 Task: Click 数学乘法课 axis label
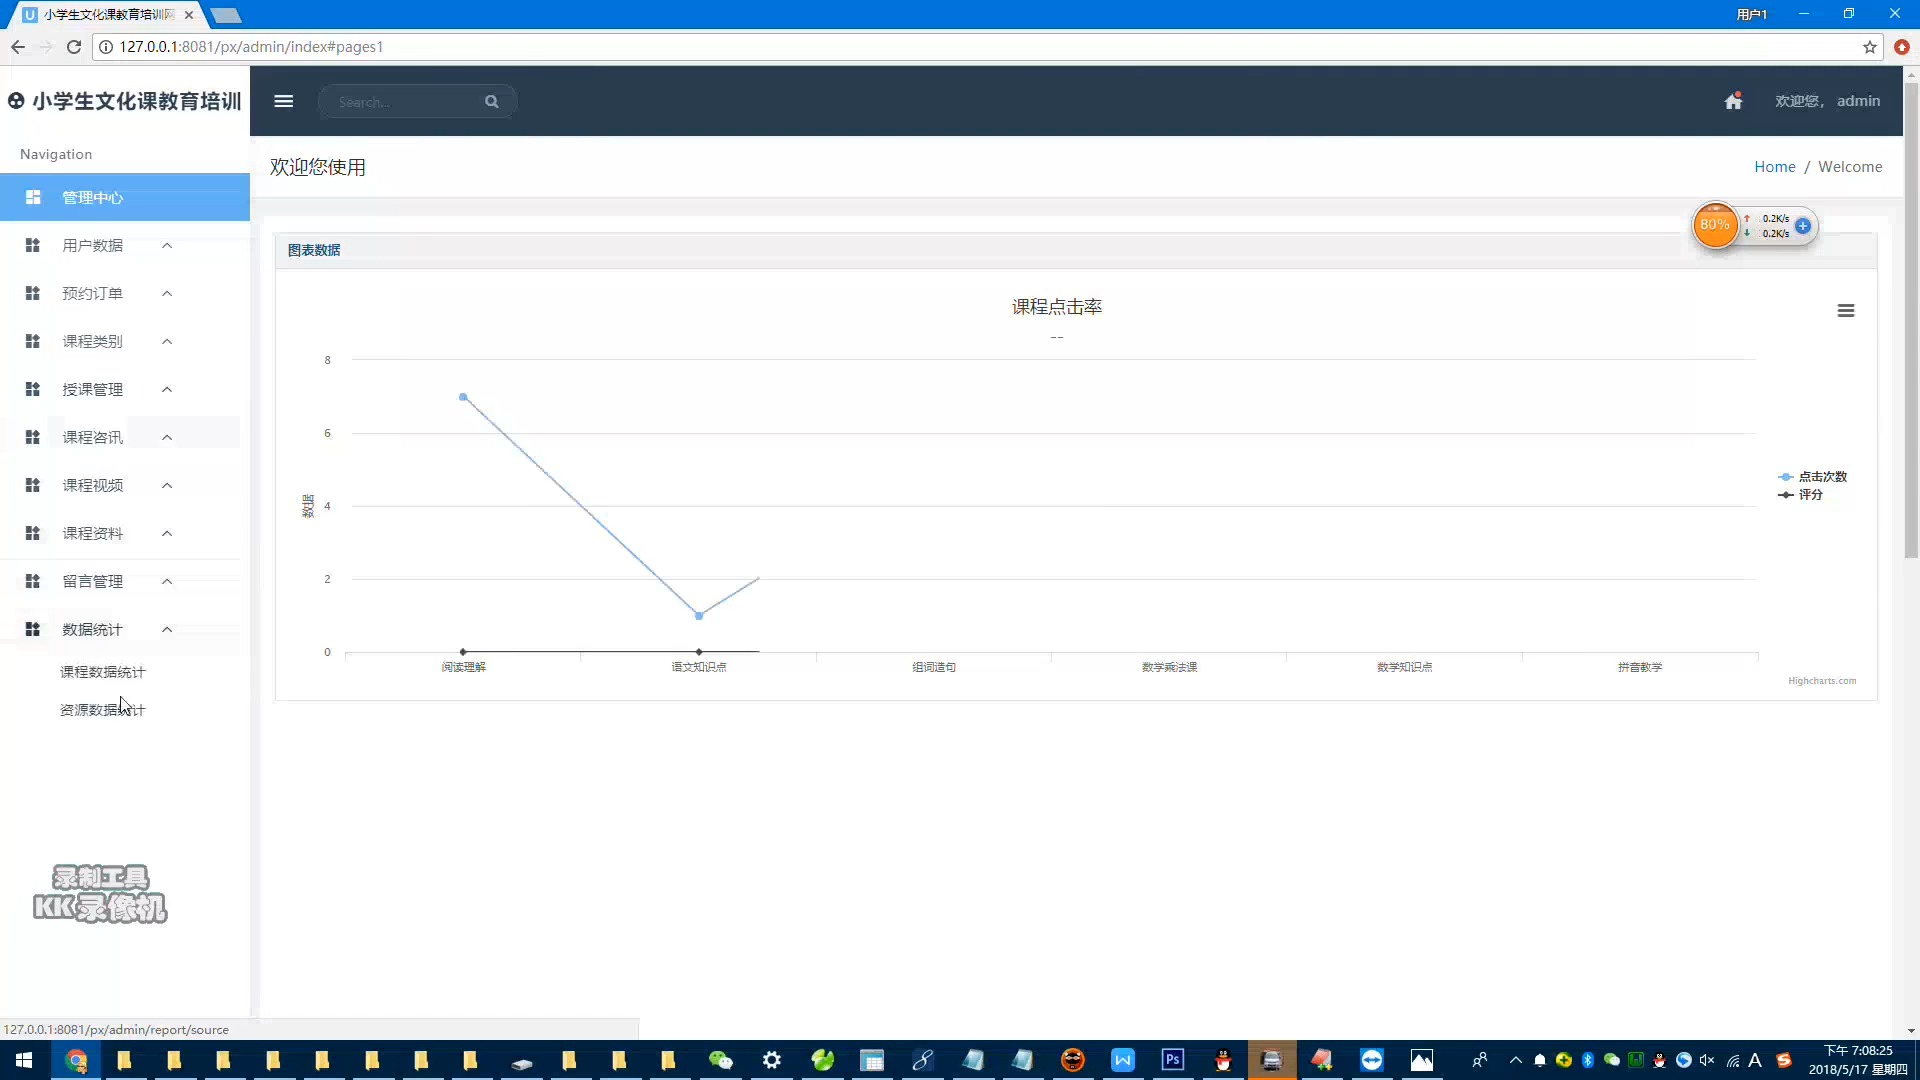pos(1169,667)
